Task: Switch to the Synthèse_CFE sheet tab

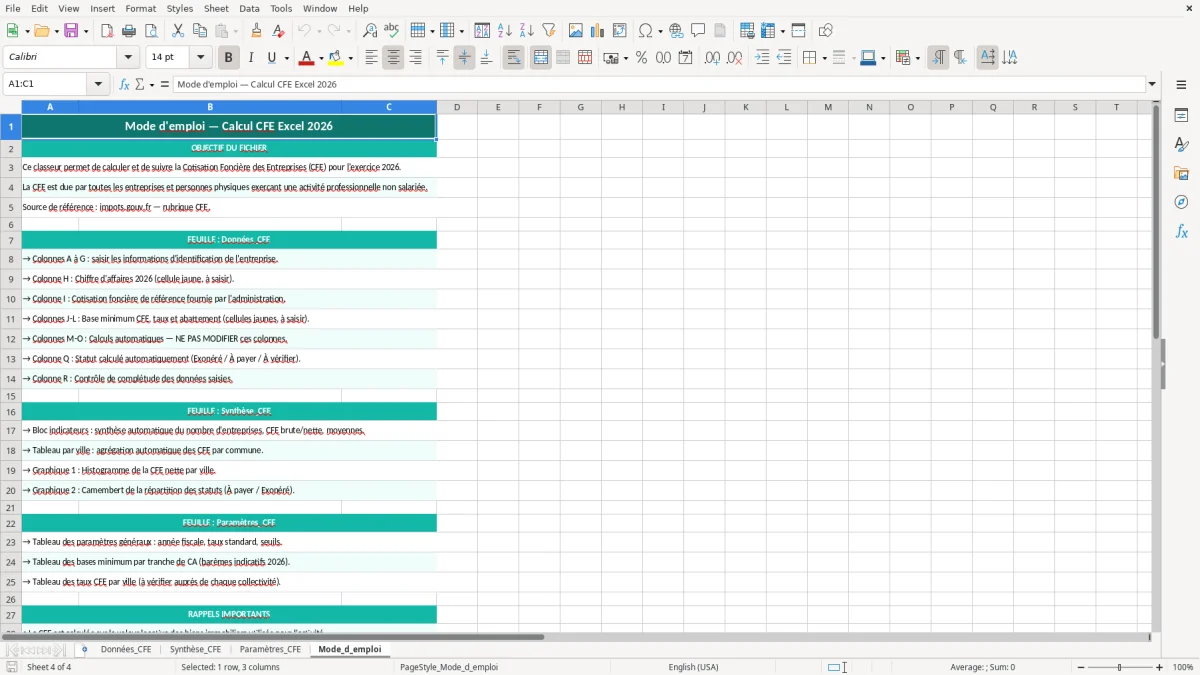Action: 195,649
